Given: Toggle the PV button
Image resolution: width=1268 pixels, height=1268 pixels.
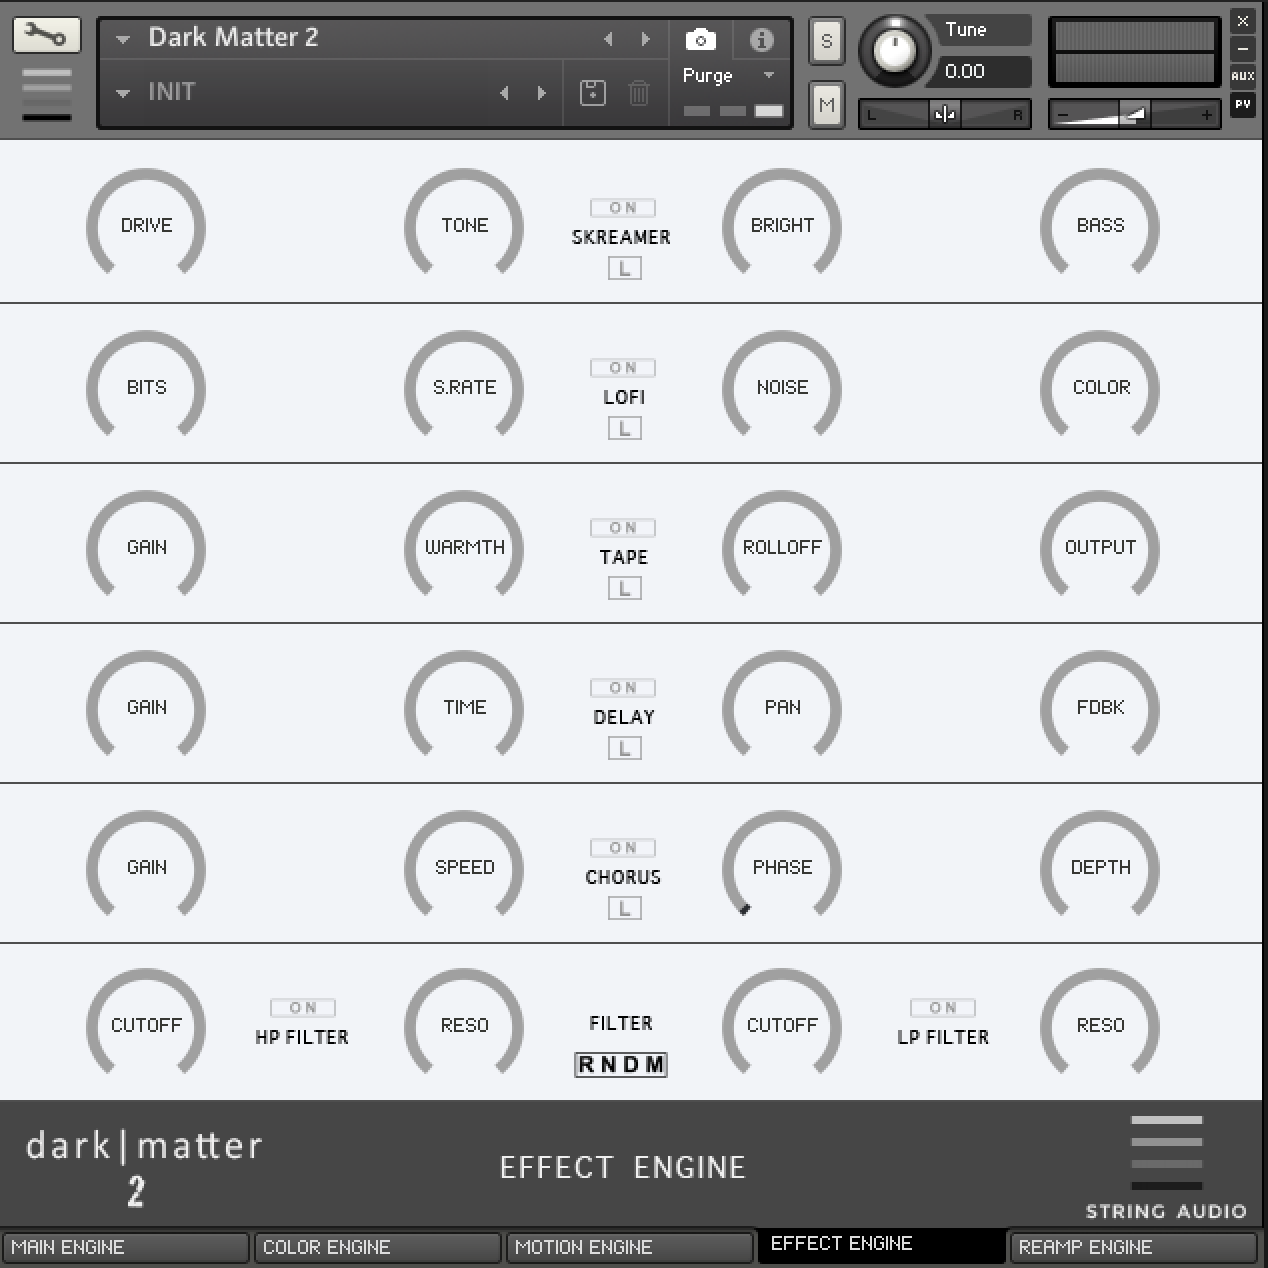Looking at the screenshot, I should 1242,104.
